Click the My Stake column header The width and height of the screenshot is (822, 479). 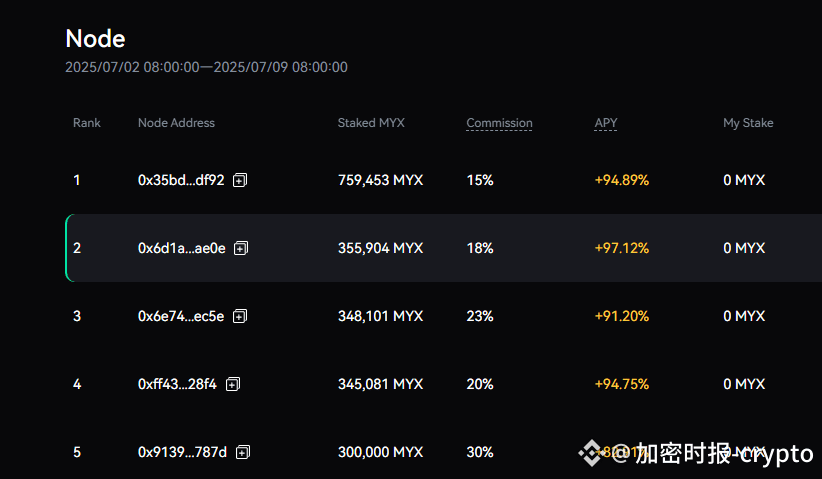coord(748,123)
